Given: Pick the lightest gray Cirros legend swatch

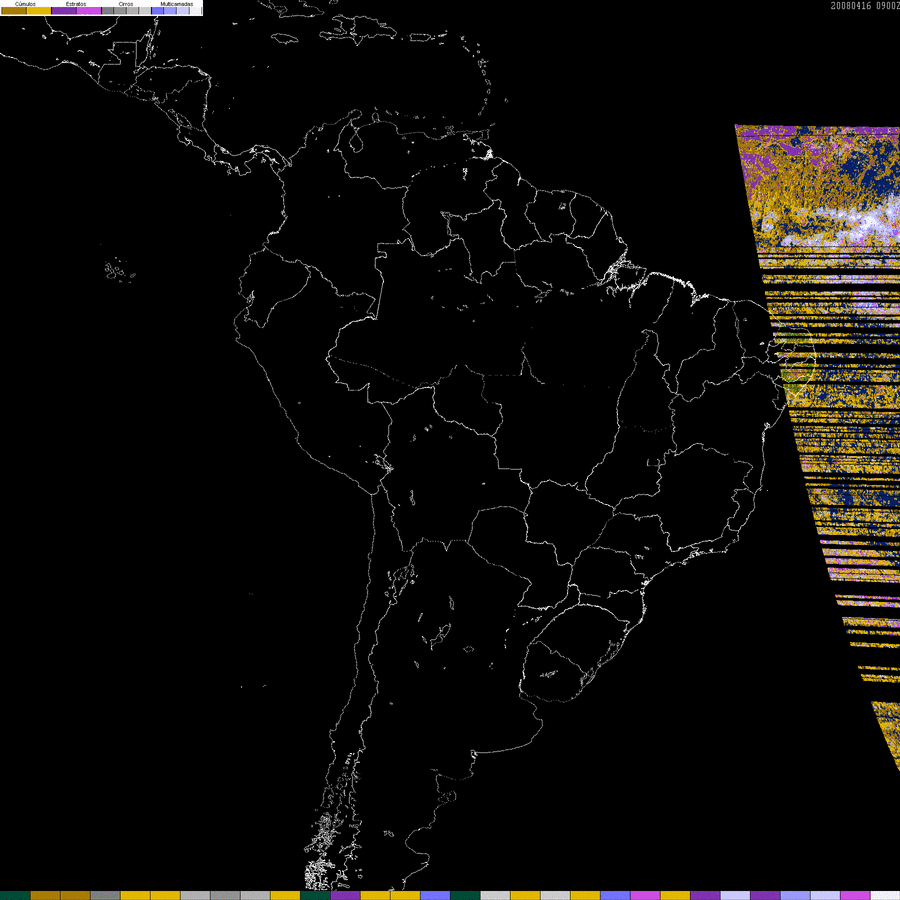Looking at the screenshot, I should (x=145, y=10).
